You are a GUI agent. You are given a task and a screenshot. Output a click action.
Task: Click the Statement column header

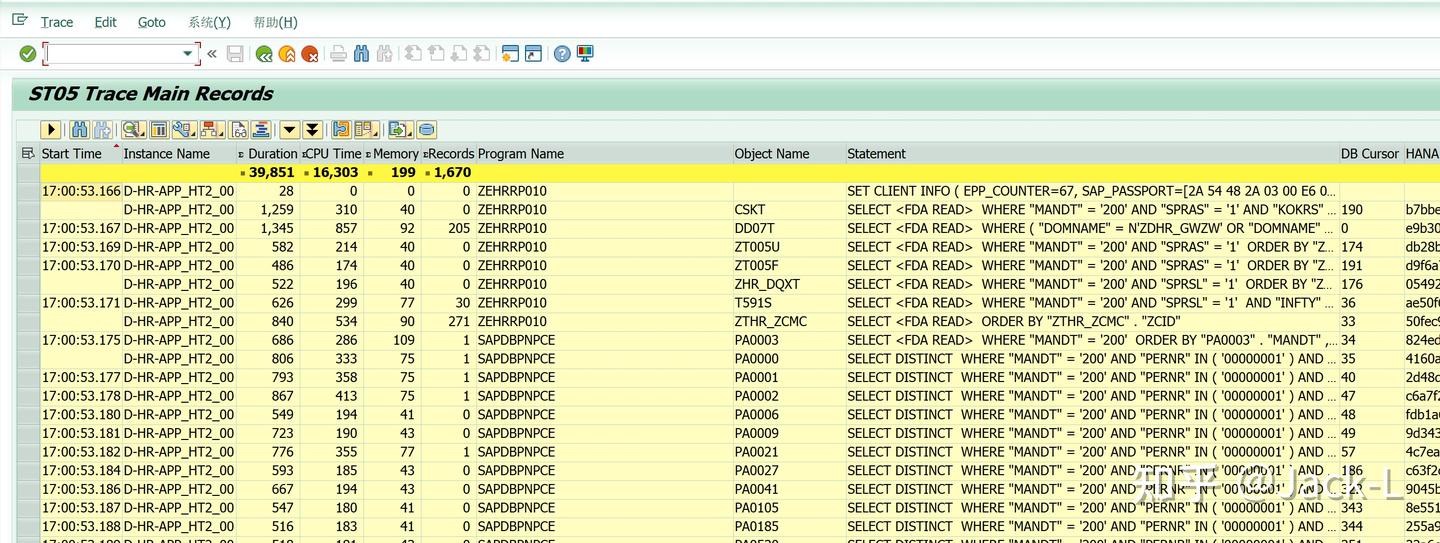click(x=1092, y=153)
